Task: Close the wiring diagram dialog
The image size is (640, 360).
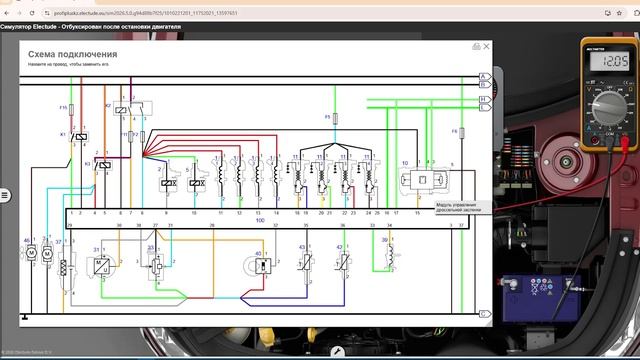Action: (486, 47)
